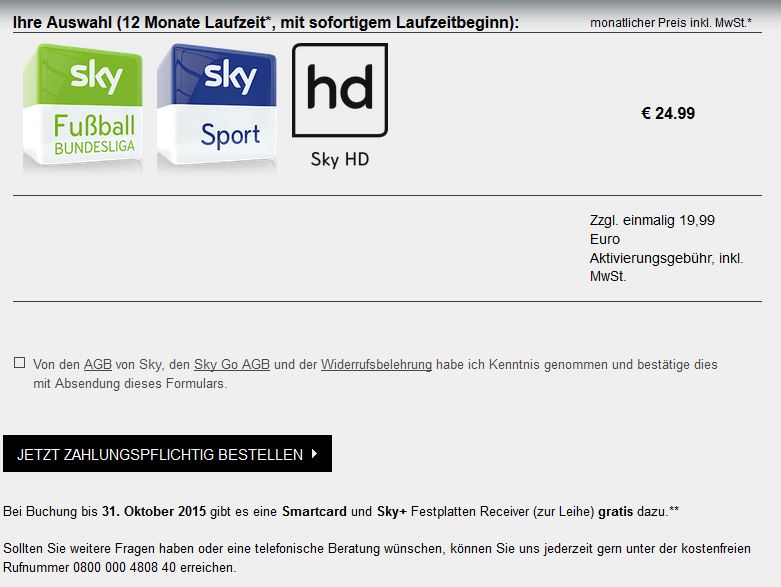Click the white sky logo on the green cube
This screenshot has width=781, height=587.
[x=96, y=77]
